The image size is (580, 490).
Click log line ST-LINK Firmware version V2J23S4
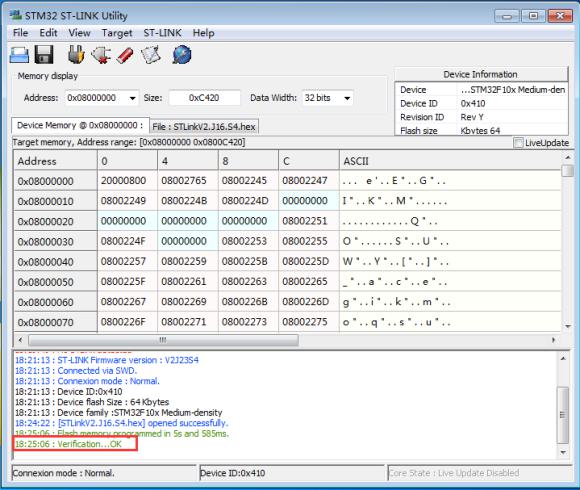[x=107, y=360]
